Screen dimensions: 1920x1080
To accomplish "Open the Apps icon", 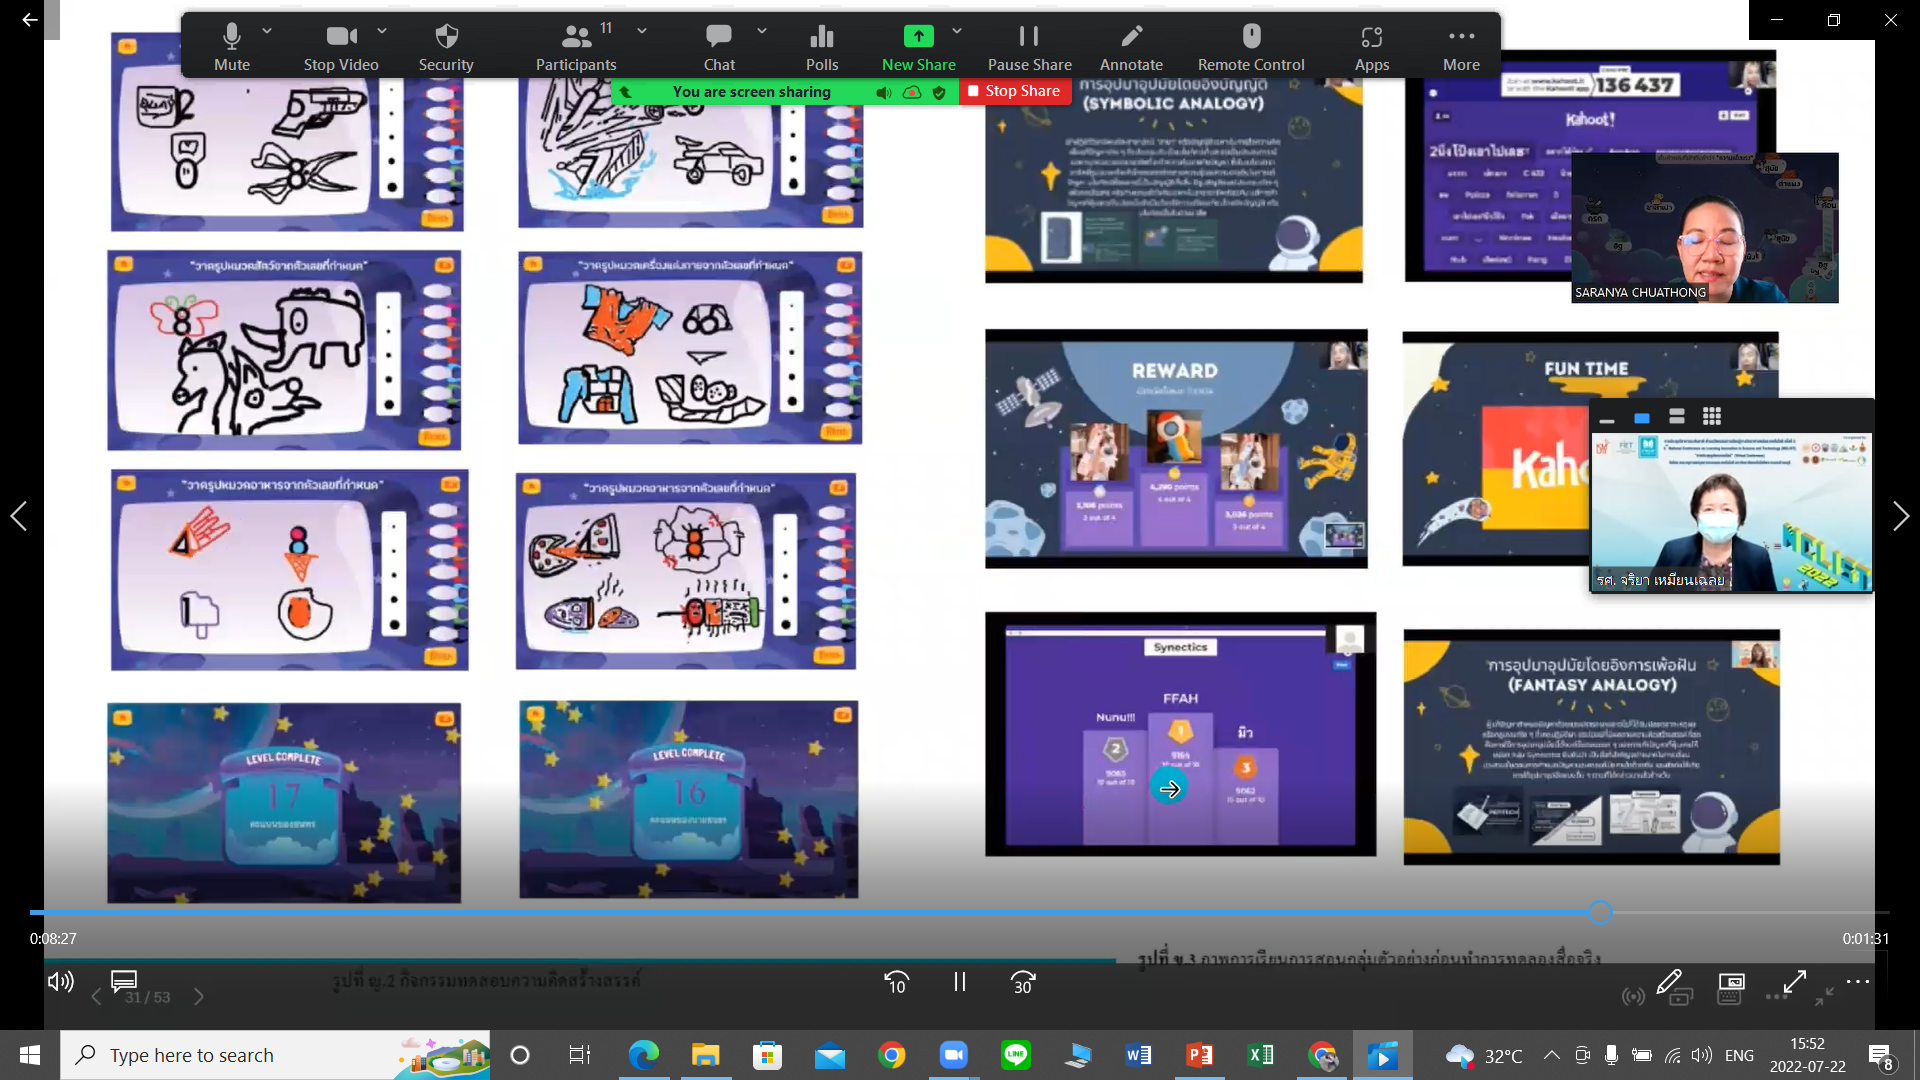I will (x=1372, y=47).
